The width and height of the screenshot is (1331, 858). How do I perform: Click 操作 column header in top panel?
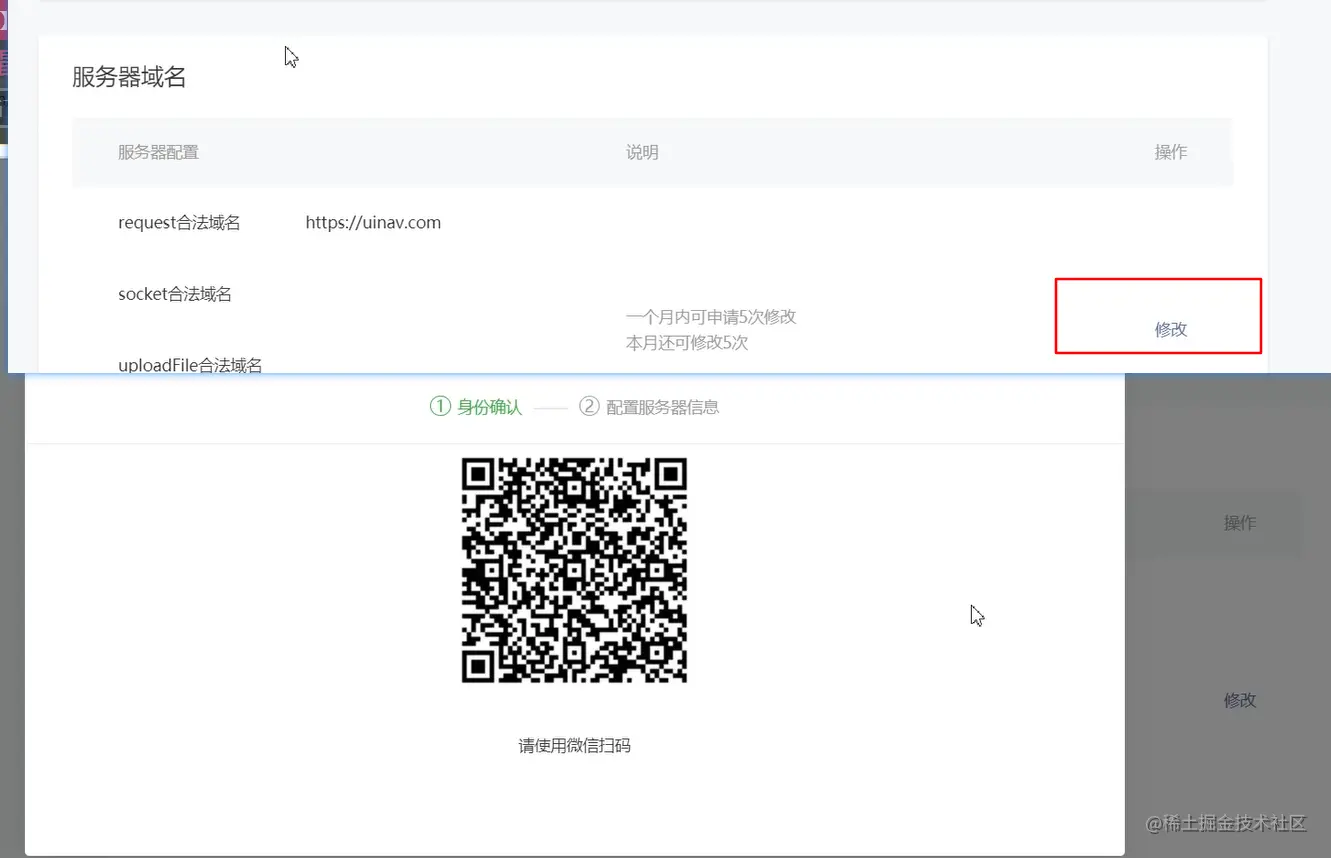pyautogui.click(x=1170, y=152)
